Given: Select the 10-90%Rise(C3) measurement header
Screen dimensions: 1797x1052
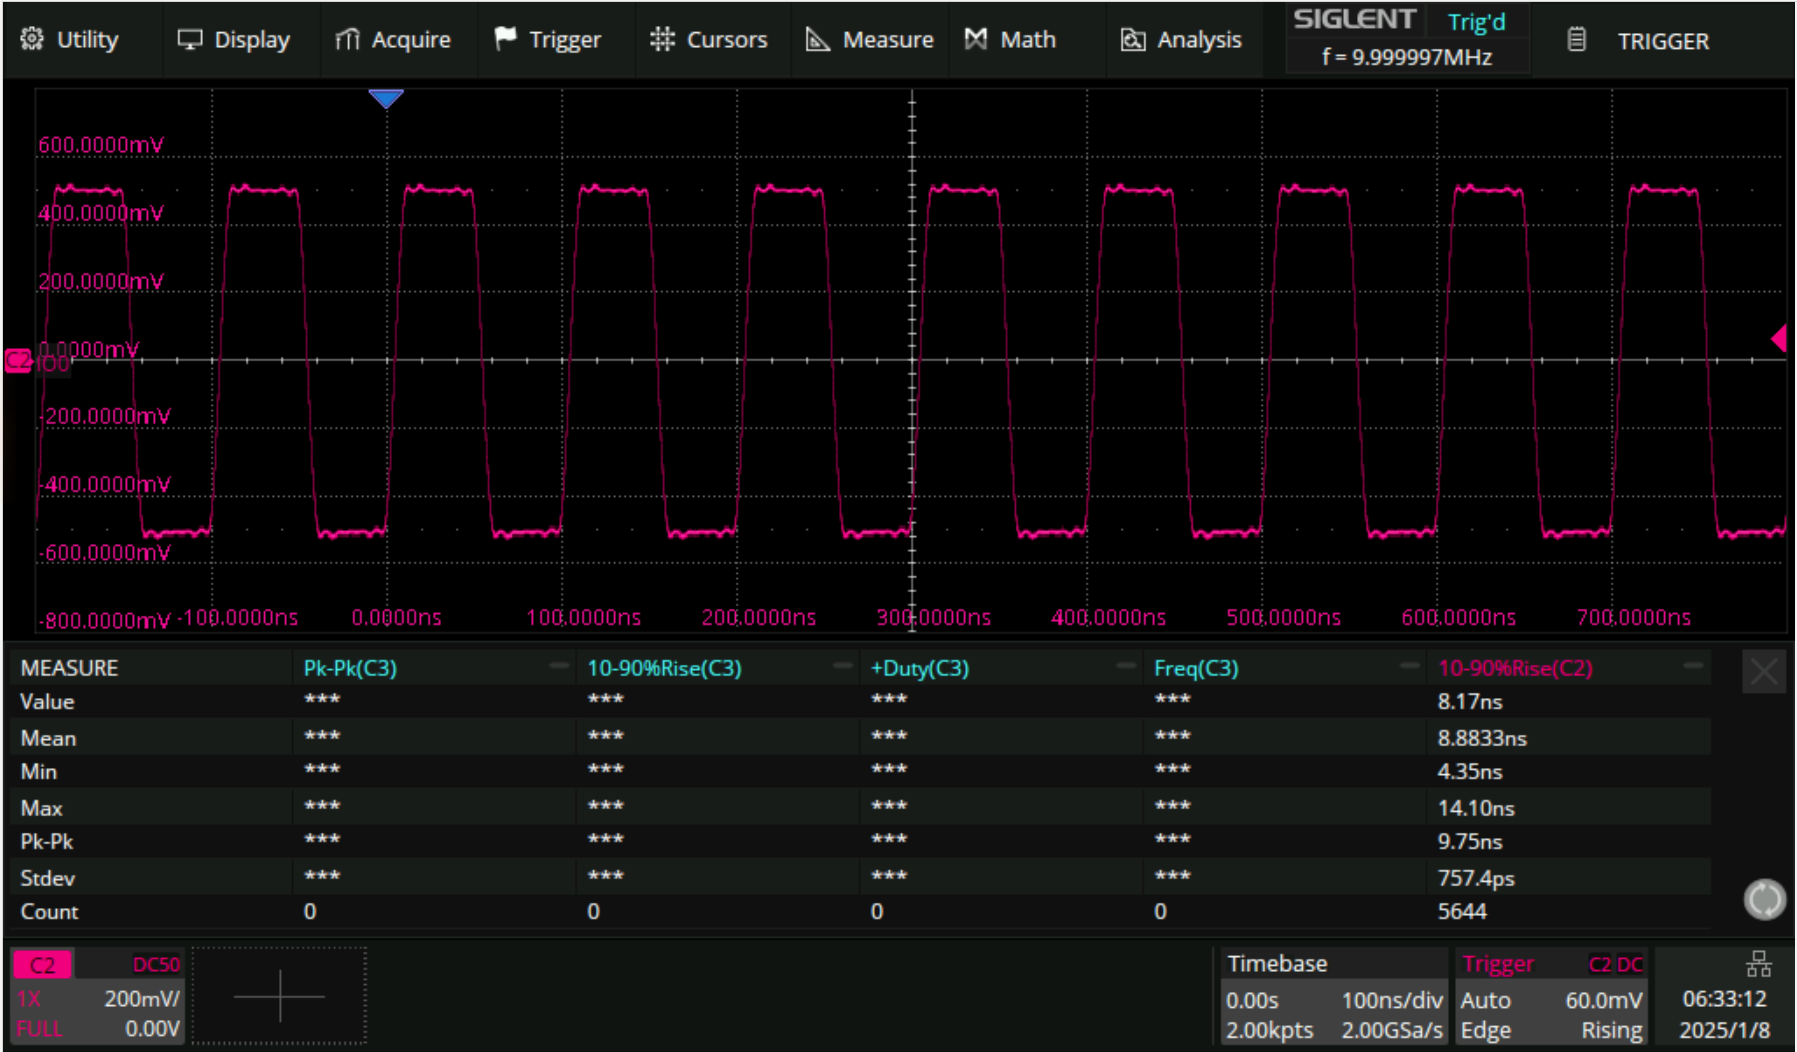Looking at the screenshot, I should [x=664, y=668].
